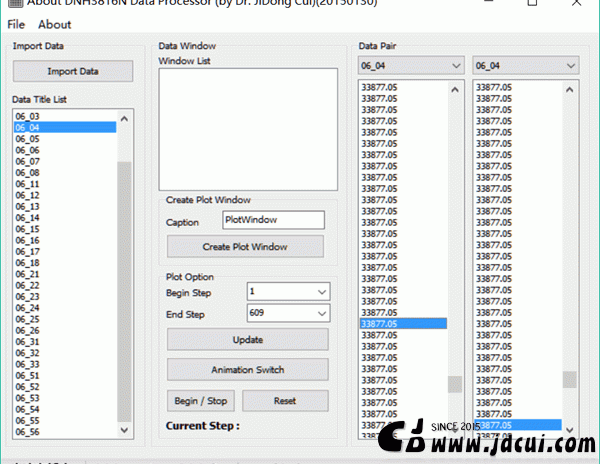Image resolution: width=600 pixels, height=464 pixels.
Task: Click the Data Title List scroll down arrow
Action: (124, 432)
